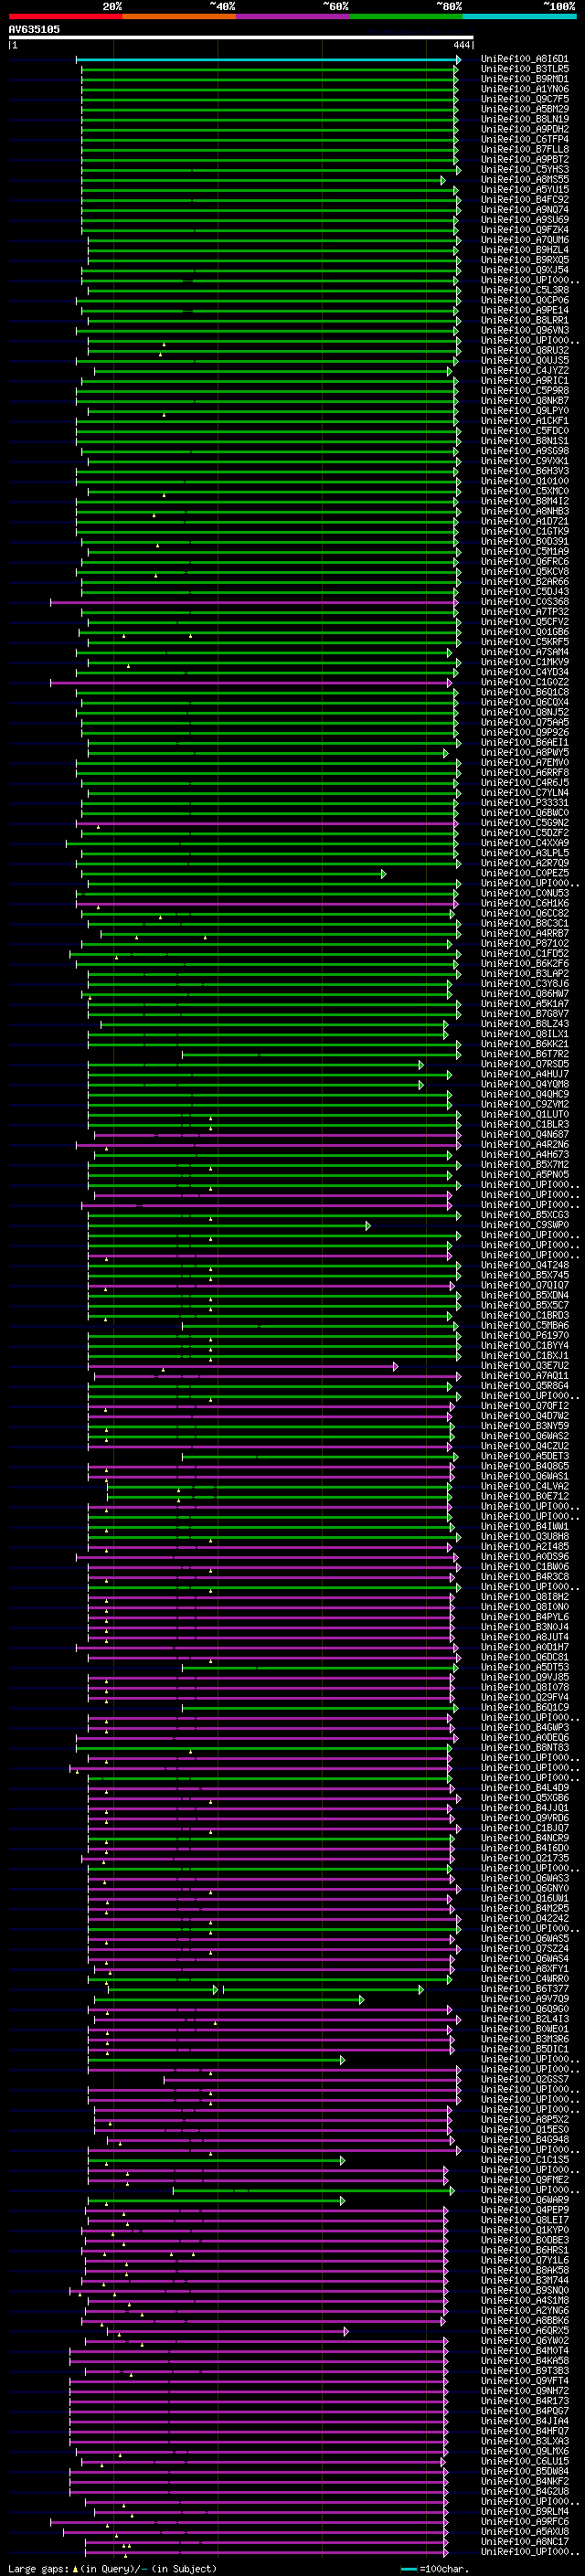Open UniRef100_Q9LPY0 entry
Viewport: 585px width, 2576px height.
click(x=524, y=411)
